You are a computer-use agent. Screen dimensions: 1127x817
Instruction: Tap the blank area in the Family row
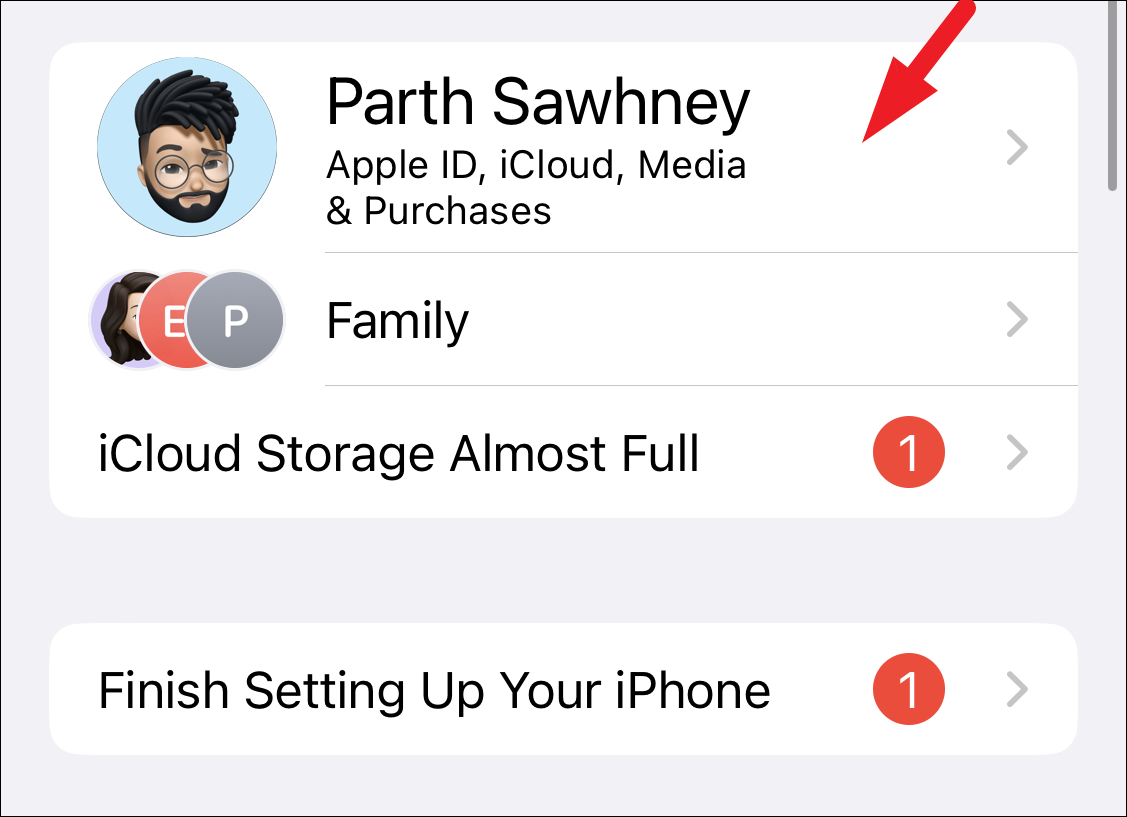tap(733, 320)
